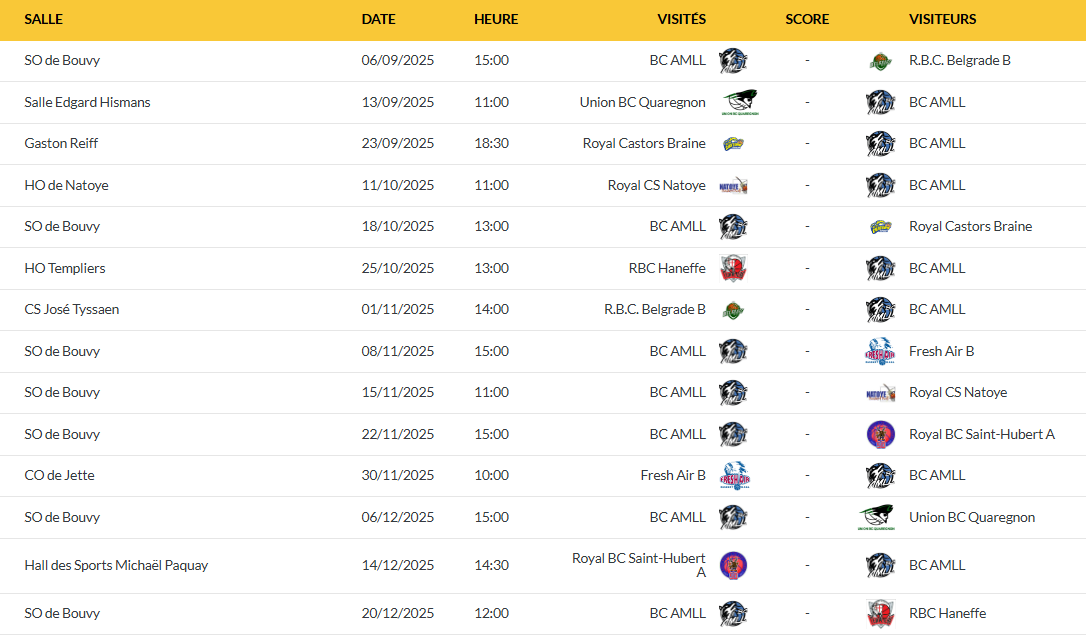Click the 10:00 kickoff time
The width and height of the screenshot is (1086, 635).
(492, 476)
